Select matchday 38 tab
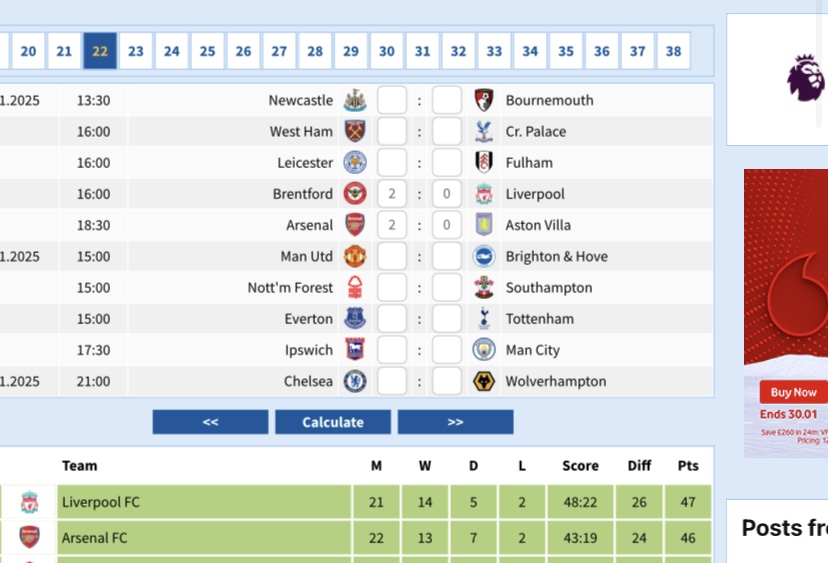 tap(673, 51)
